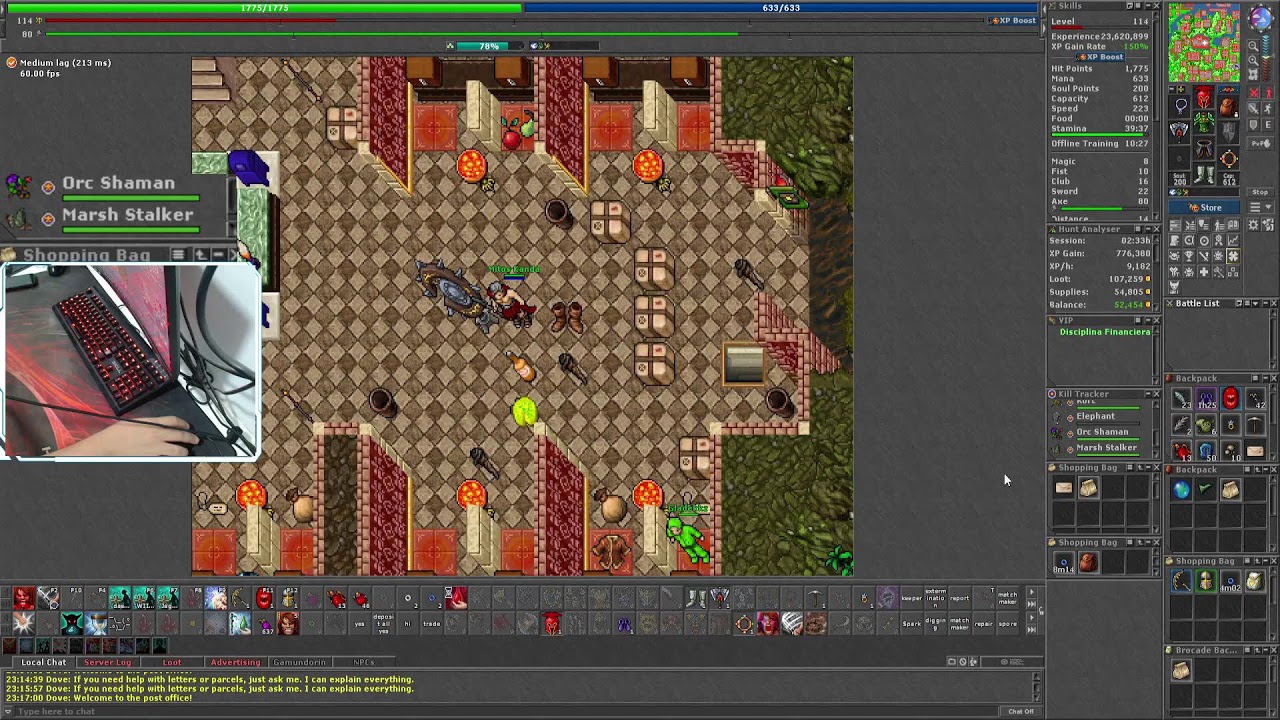This screenshot has width=1280, height=720.
Task: Open the Store button below the equipment
Action: click(x=1204, y=207)
